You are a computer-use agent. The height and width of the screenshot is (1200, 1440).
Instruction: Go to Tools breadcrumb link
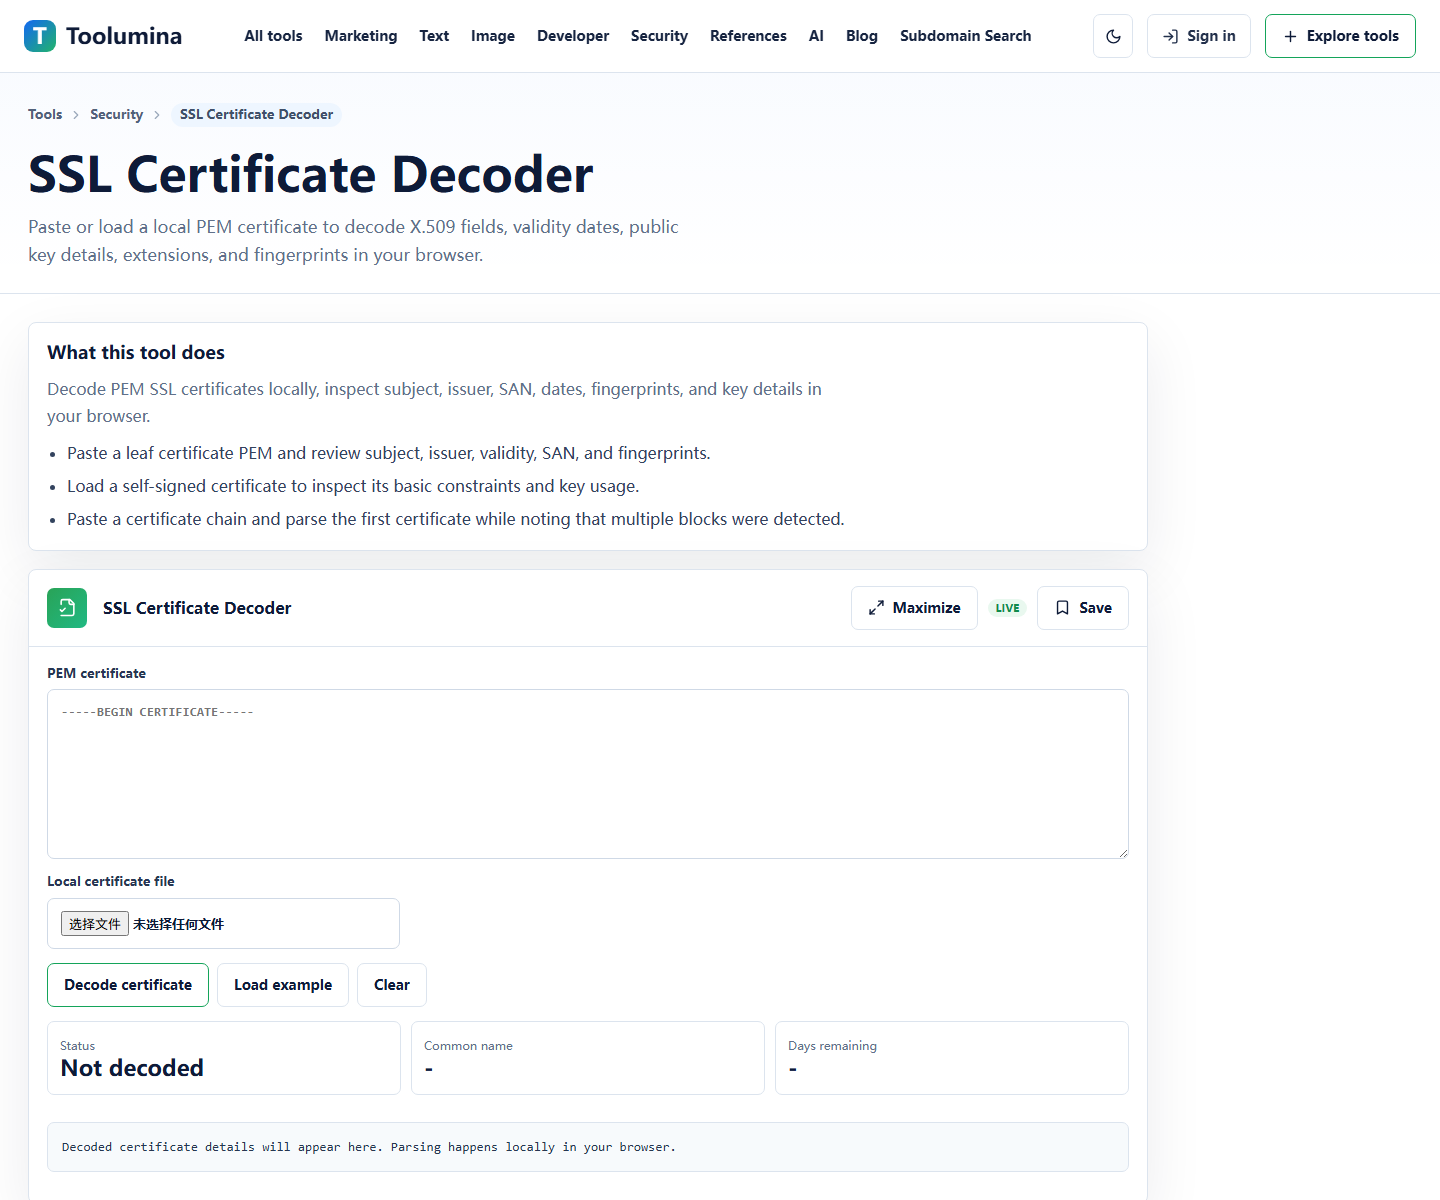(45, 114)
